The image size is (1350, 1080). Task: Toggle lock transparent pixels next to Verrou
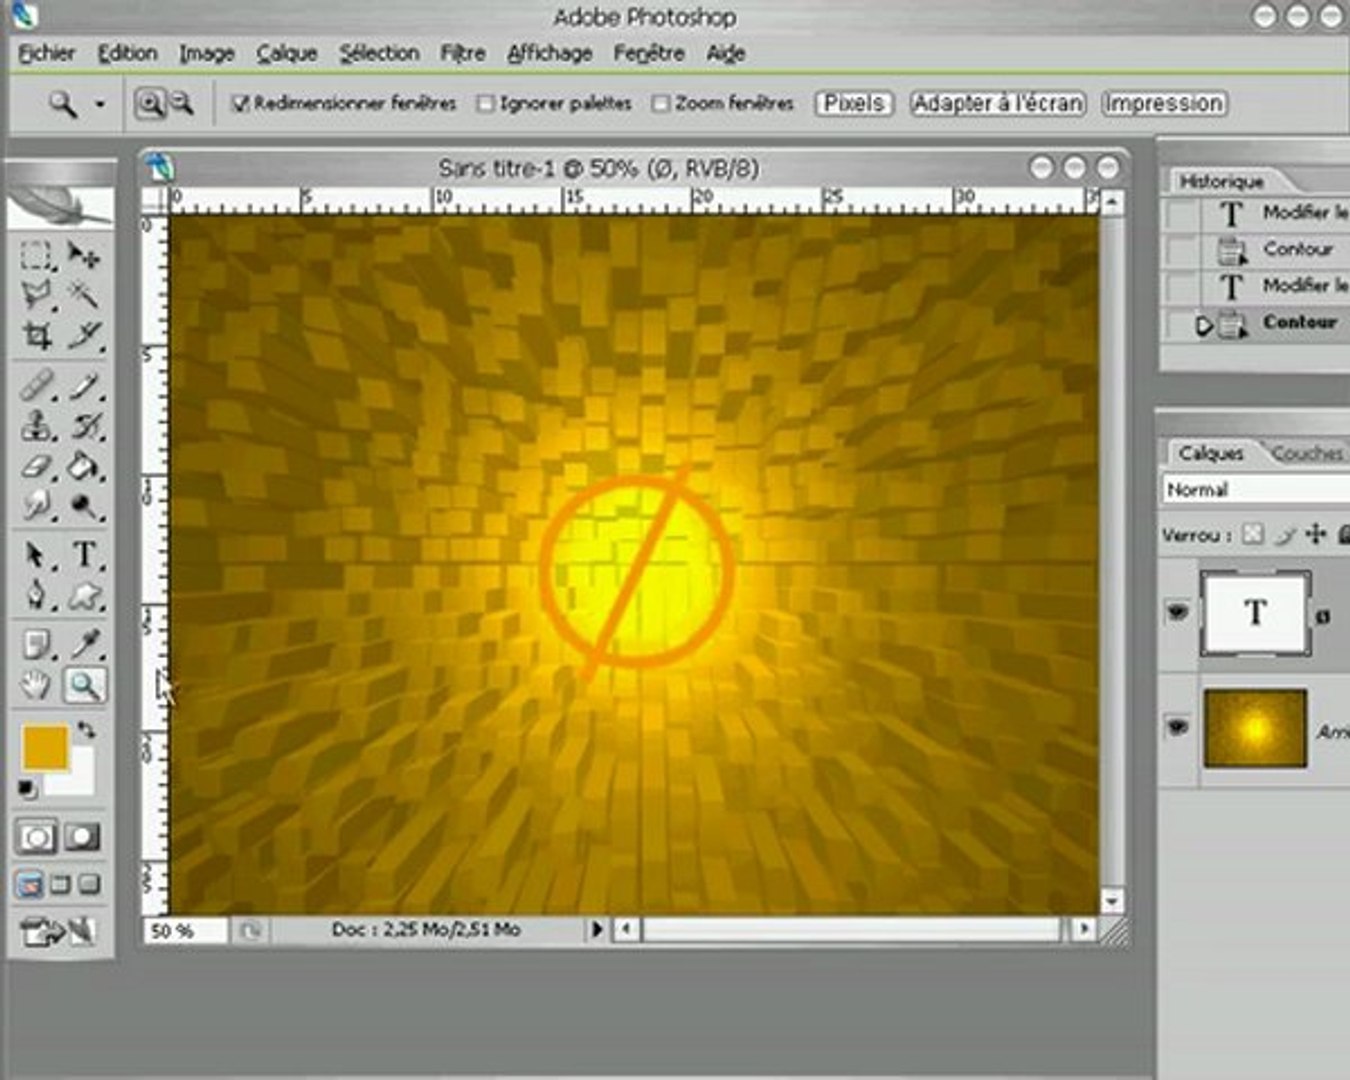[1253, 535]
